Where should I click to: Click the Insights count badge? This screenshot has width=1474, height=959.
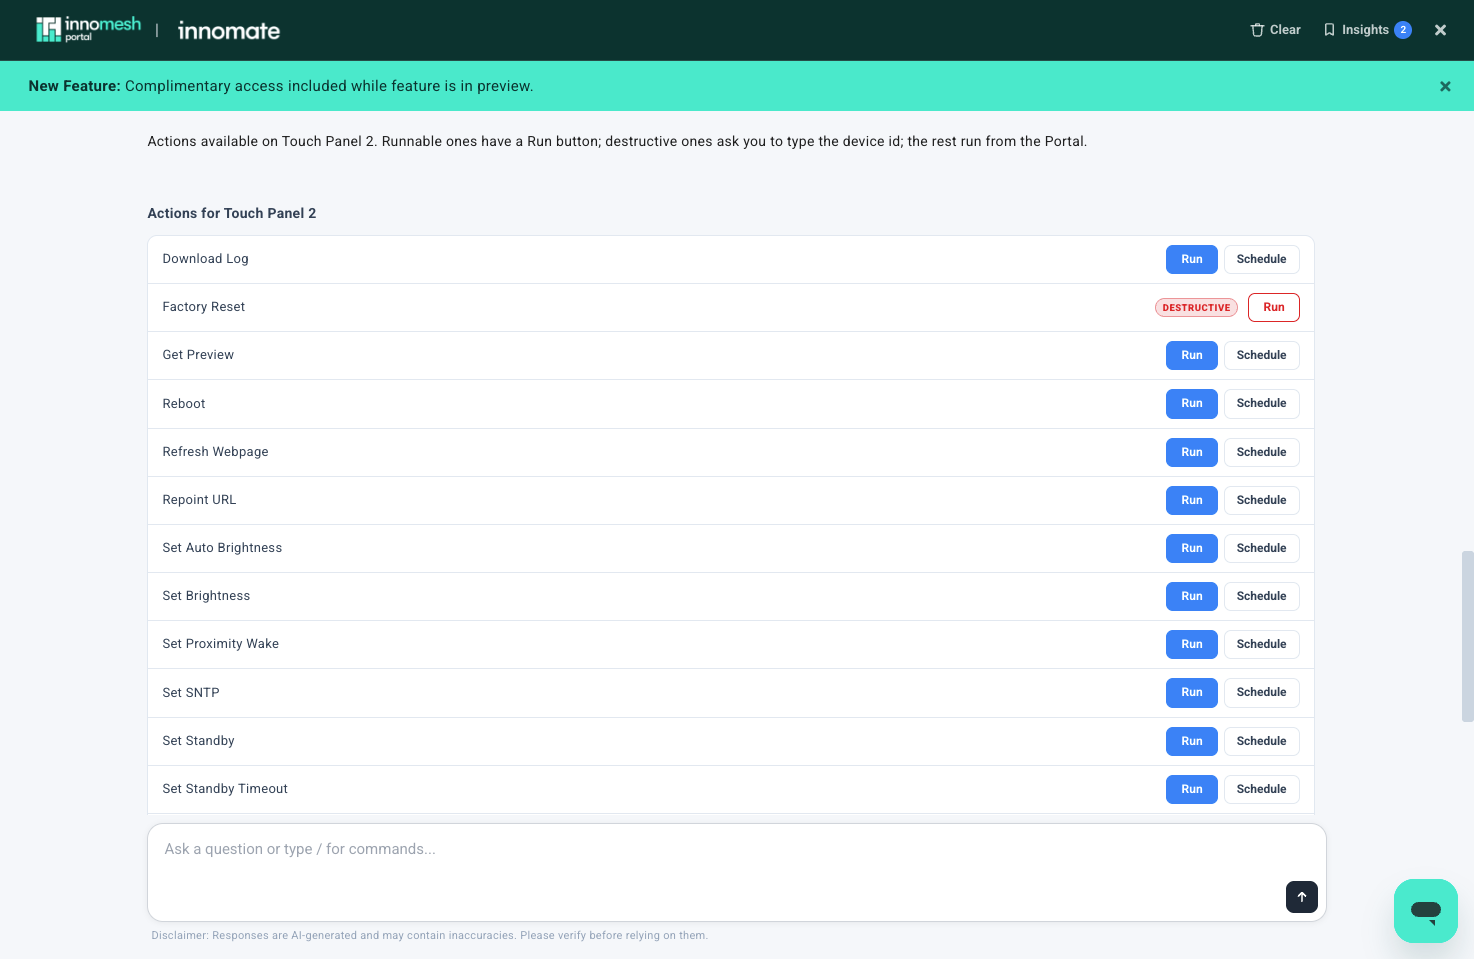(x=1403, y=30)
